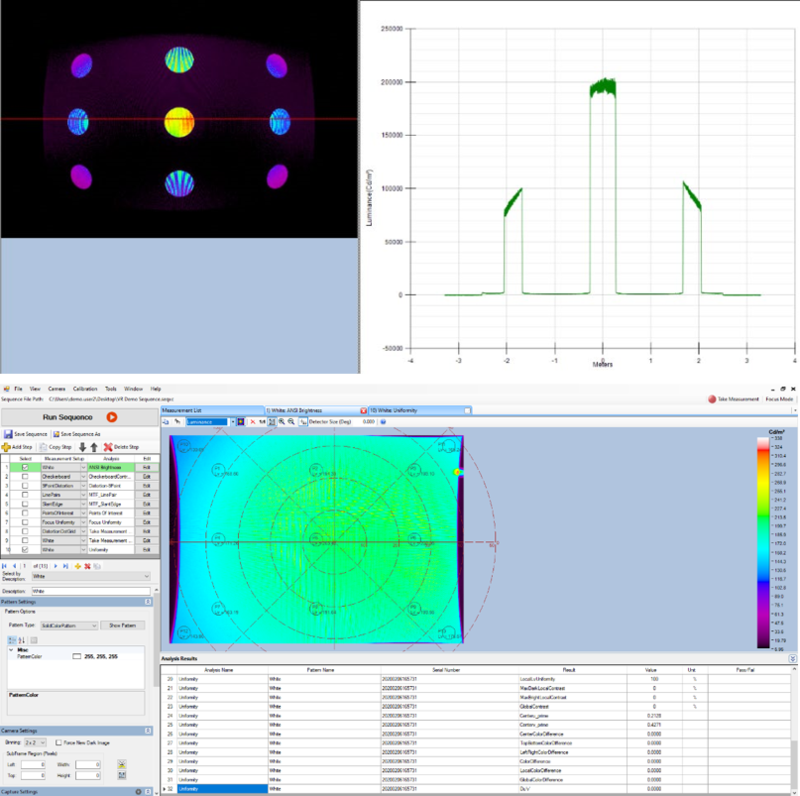Switch pattern properties to categorized view
Viewport: 800px width, 796px height.
12,640
